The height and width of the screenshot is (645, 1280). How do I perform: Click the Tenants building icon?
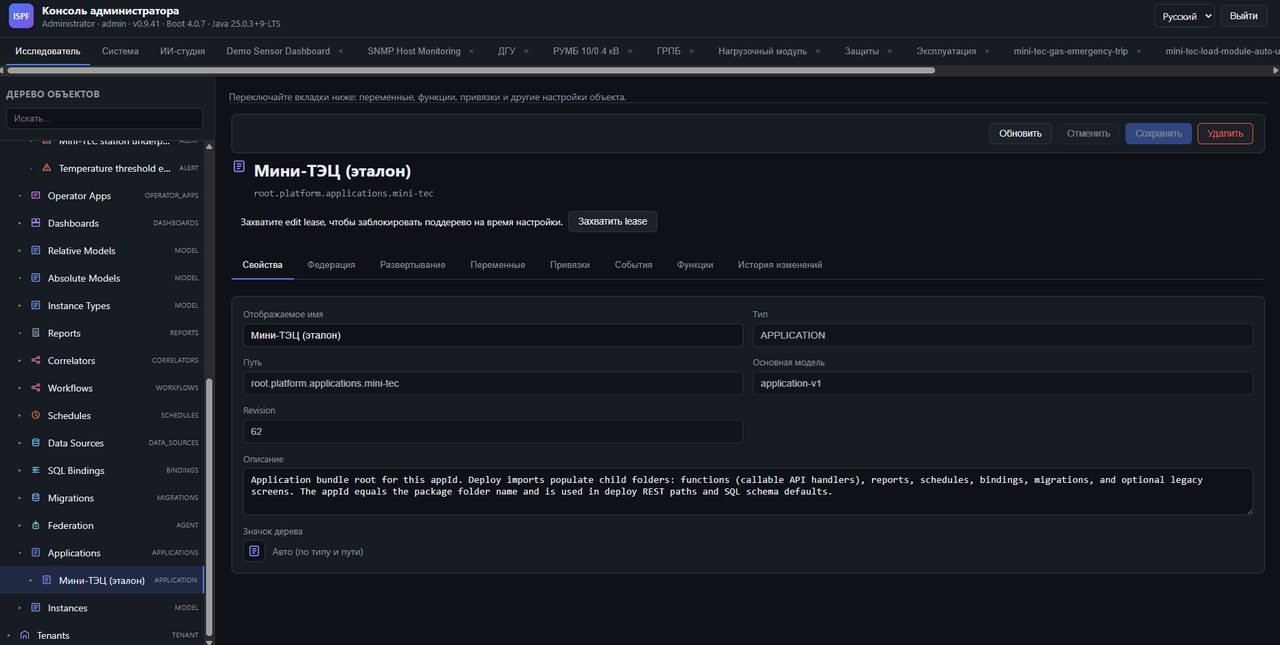pos(25,635)
